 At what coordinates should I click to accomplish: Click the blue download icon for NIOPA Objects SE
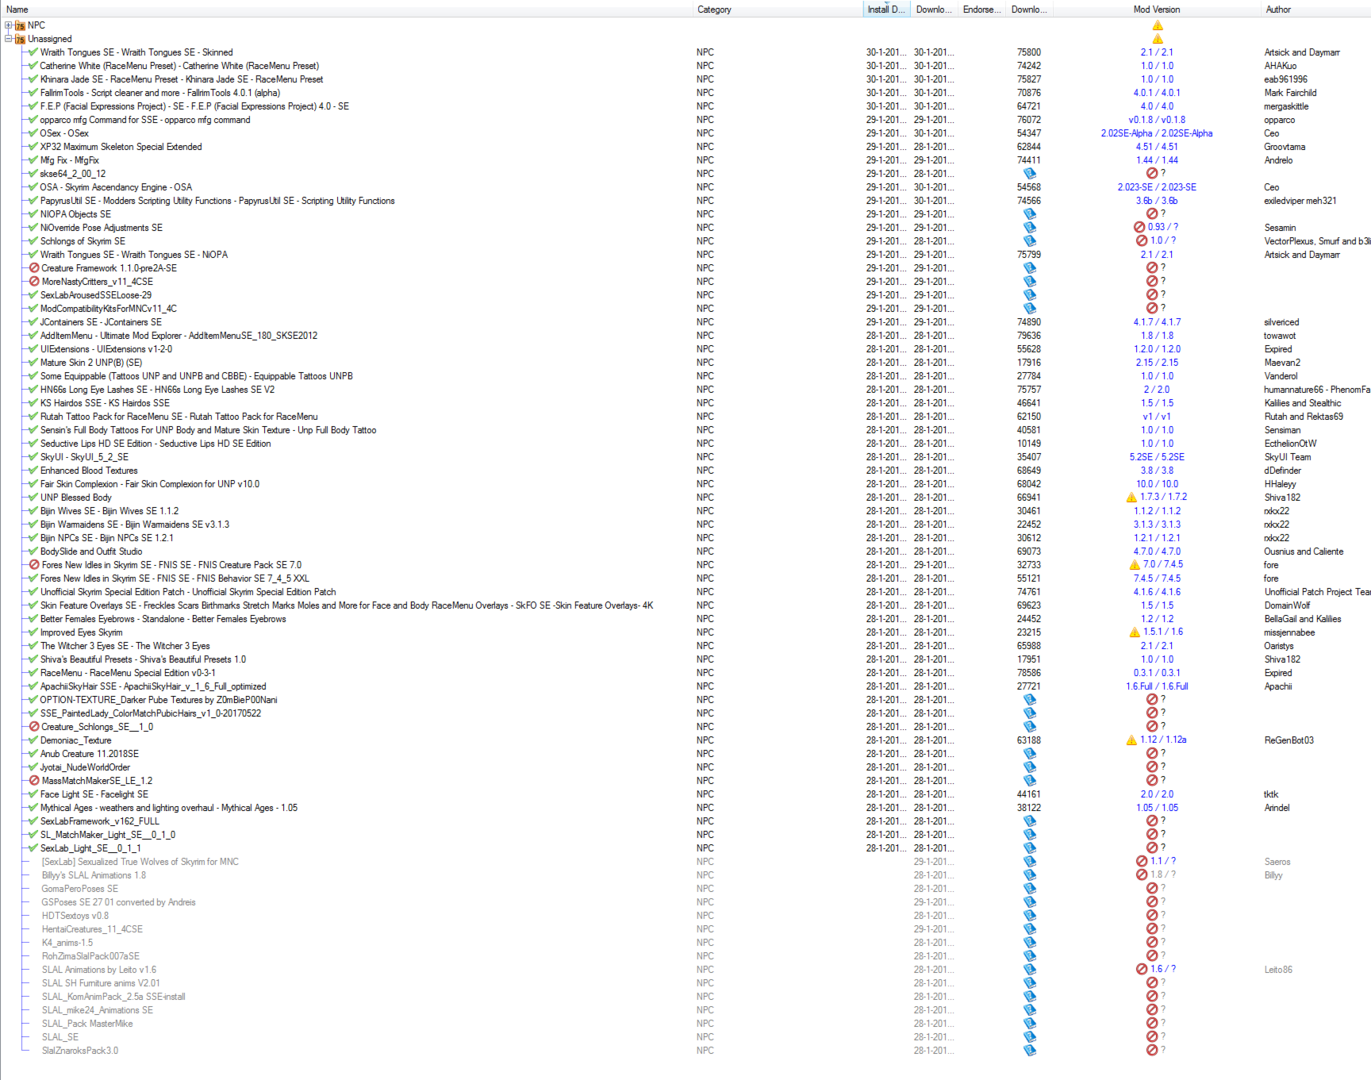point(1030,214)
